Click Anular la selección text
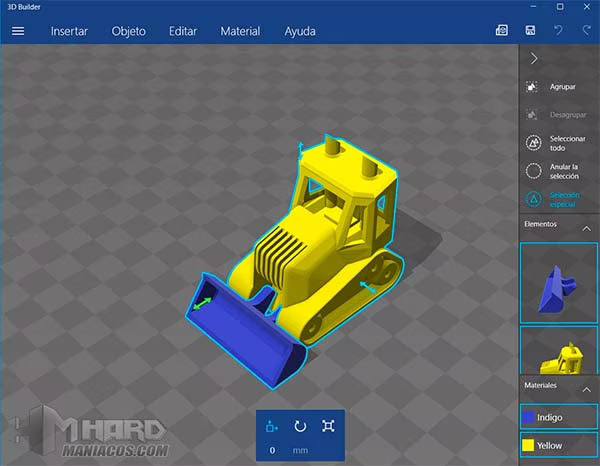Image resolution: width=600 pixels, height=466 pixels. (x=564, y=171)
